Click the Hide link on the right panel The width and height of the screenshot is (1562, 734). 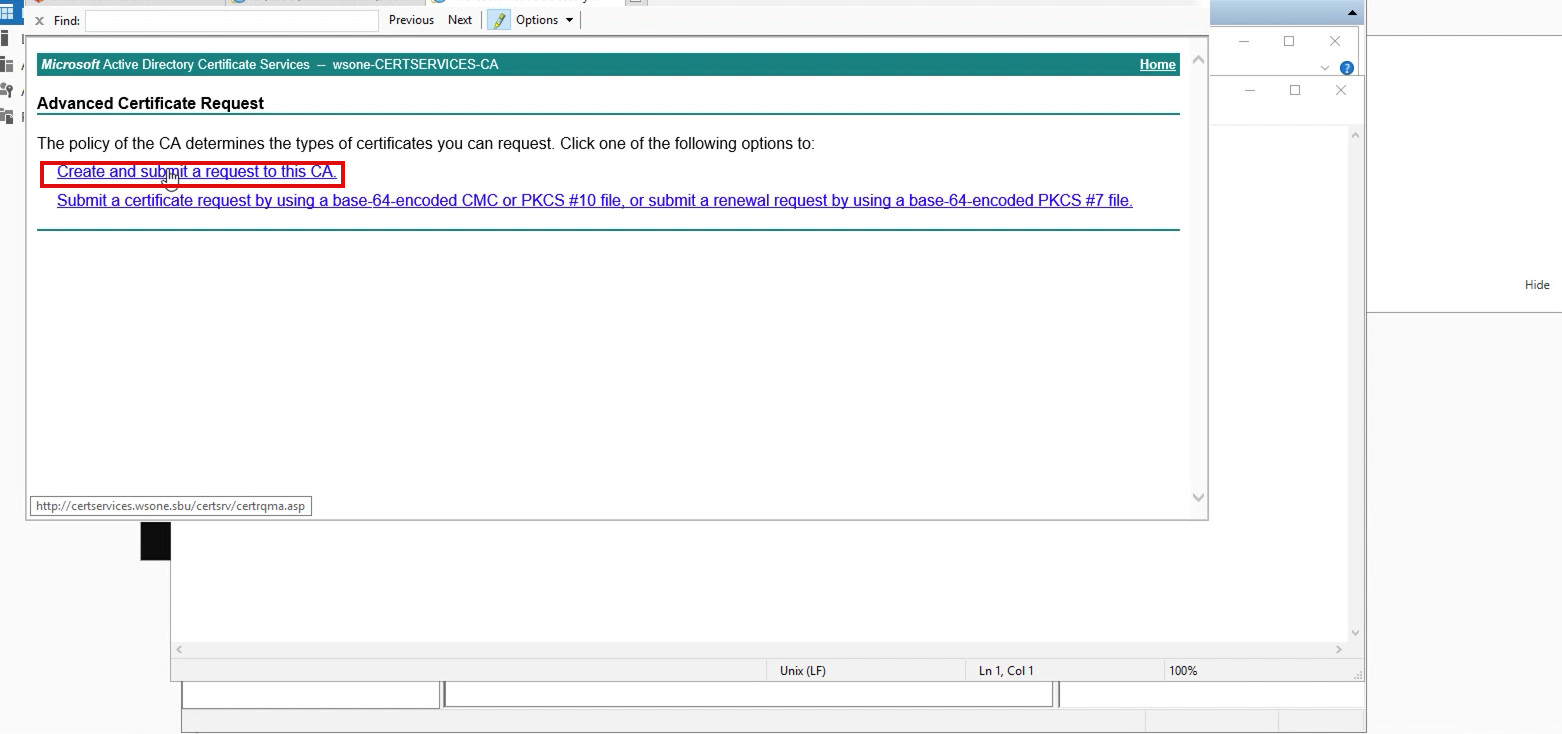point(1536,285)
